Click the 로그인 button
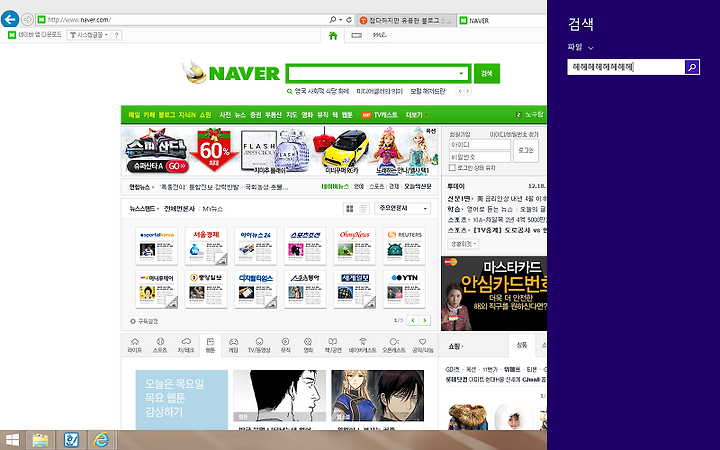 point(526,151)
